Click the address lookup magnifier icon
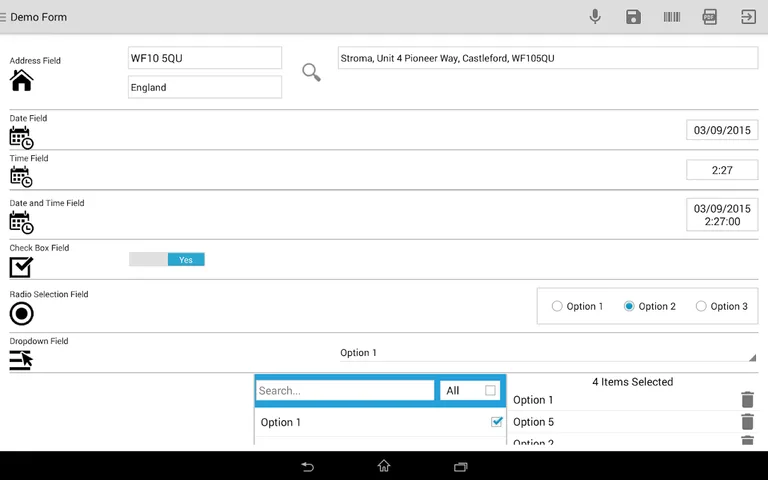 [312, 72]
